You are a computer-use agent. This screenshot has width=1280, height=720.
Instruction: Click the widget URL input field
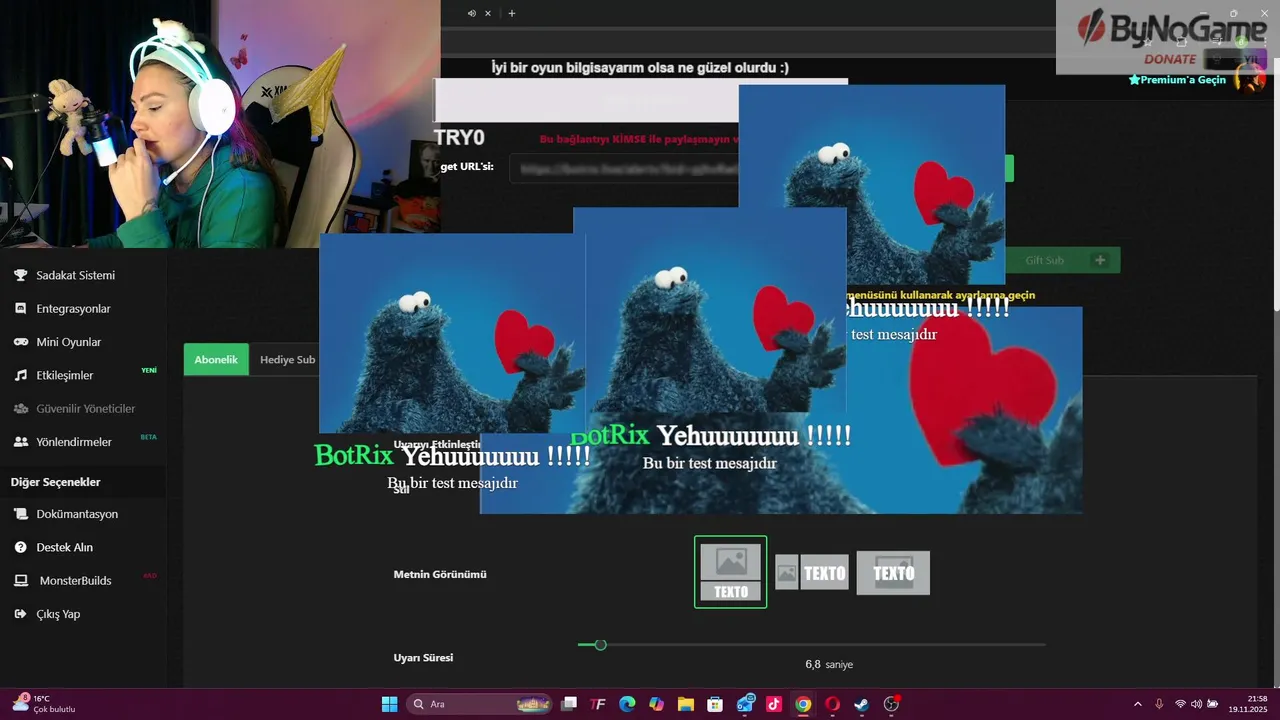[x=623, y=168]
